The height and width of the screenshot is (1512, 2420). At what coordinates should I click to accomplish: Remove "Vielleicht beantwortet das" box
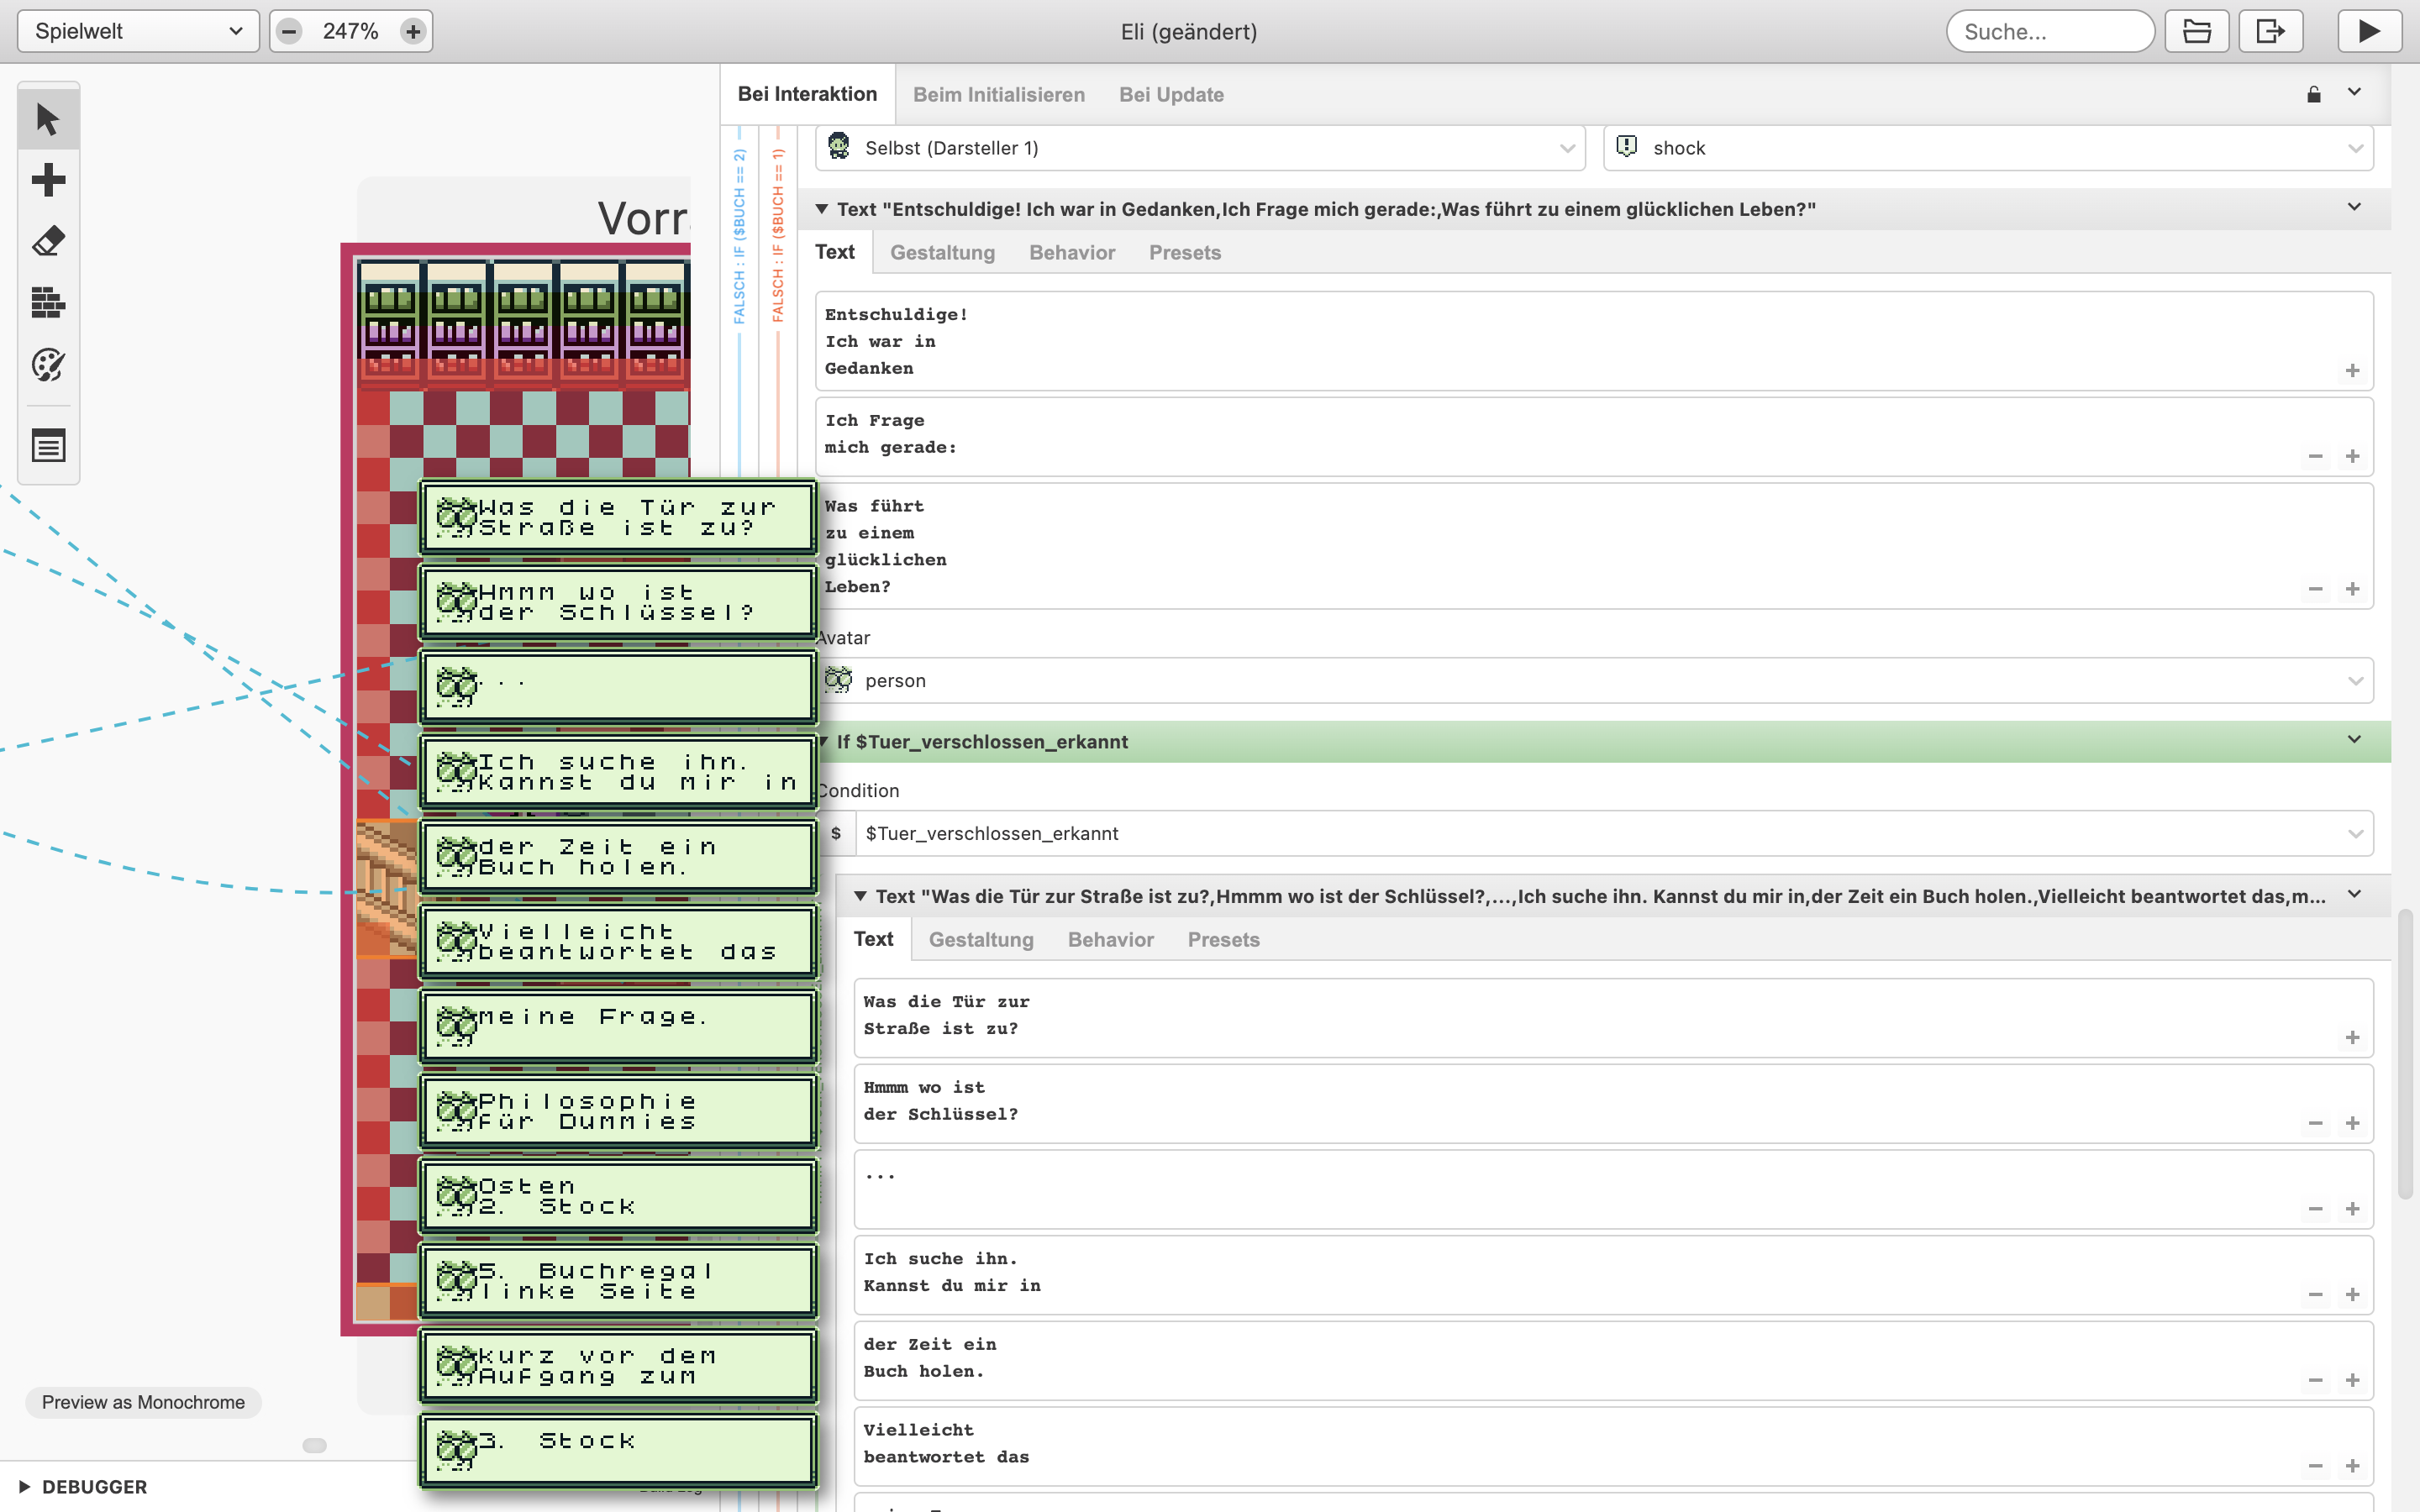coord(2315,1467)
